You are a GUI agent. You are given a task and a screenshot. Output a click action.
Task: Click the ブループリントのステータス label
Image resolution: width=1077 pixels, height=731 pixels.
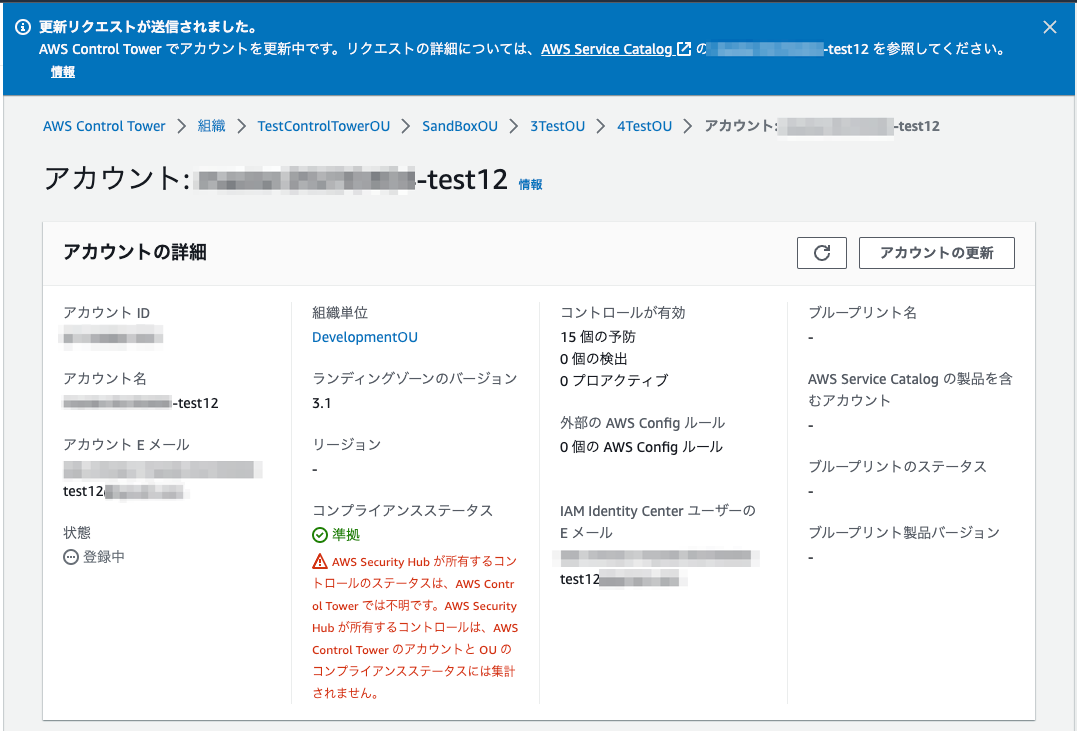coord(897,466)
